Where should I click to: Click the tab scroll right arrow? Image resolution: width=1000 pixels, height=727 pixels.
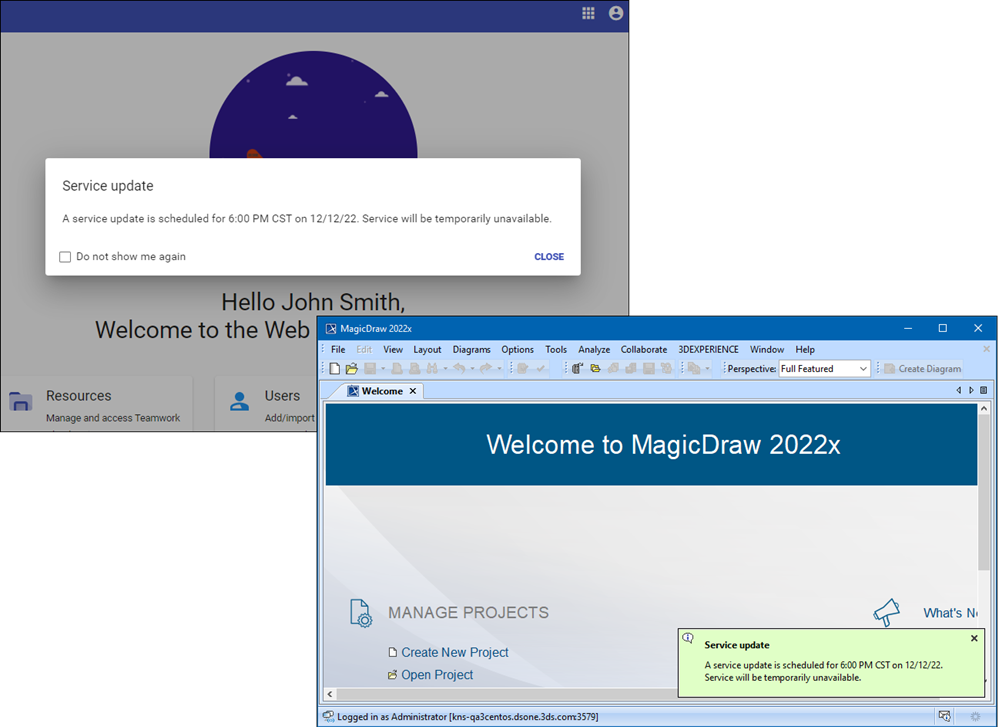(971, 390)
